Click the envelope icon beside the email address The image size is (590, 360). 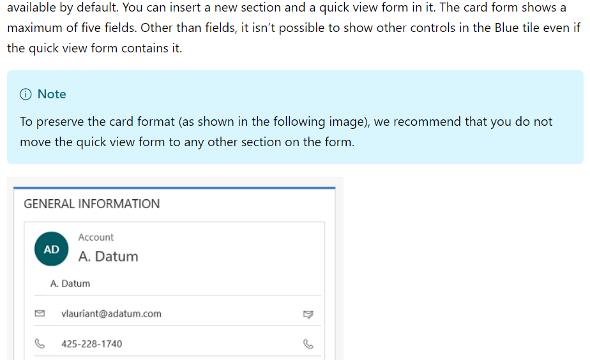40,313
